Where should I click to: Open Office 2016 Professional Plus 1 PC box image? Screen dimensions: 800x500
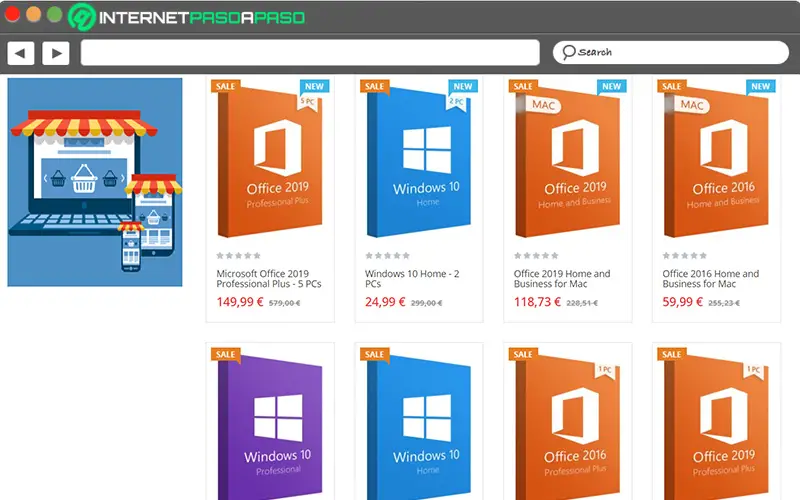pos(567,428)
